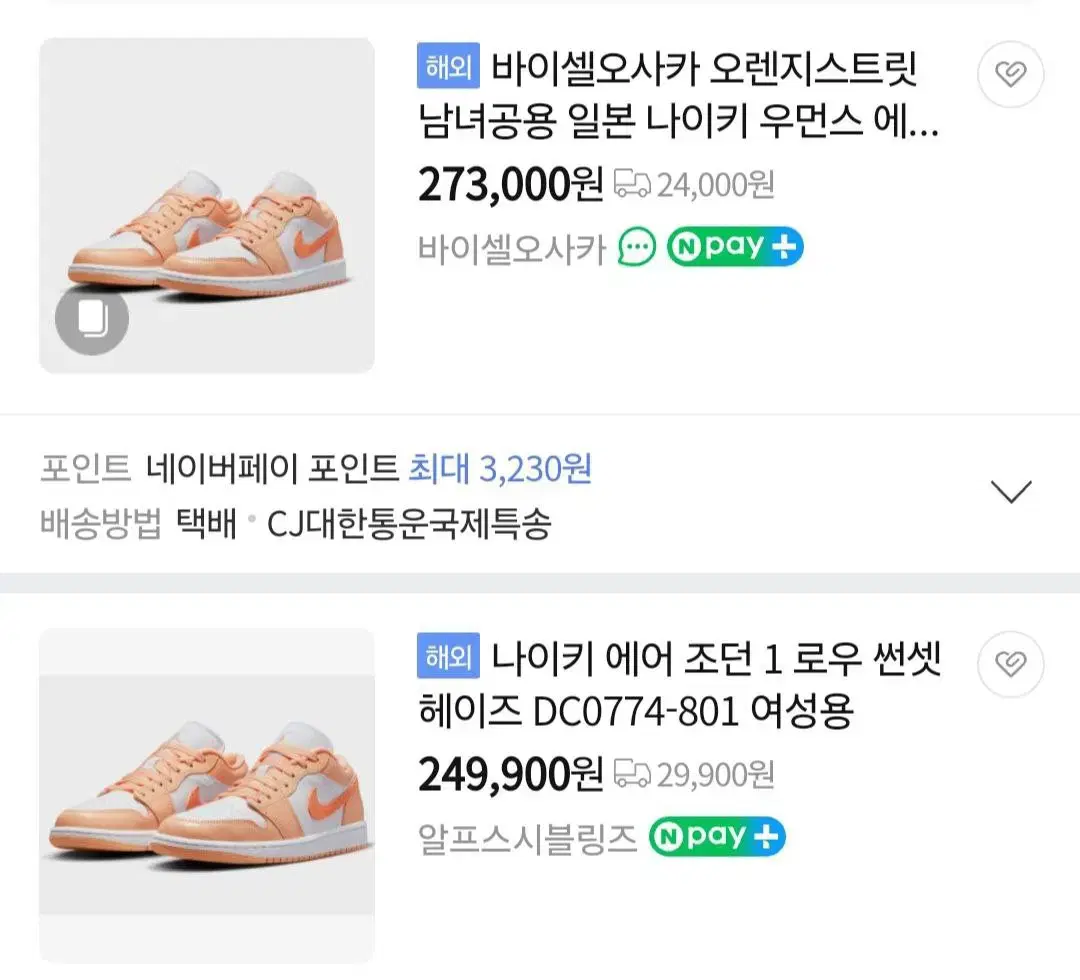
Task: View the second orange Jordan sneaker thumbnail
Action: [207, 796]
